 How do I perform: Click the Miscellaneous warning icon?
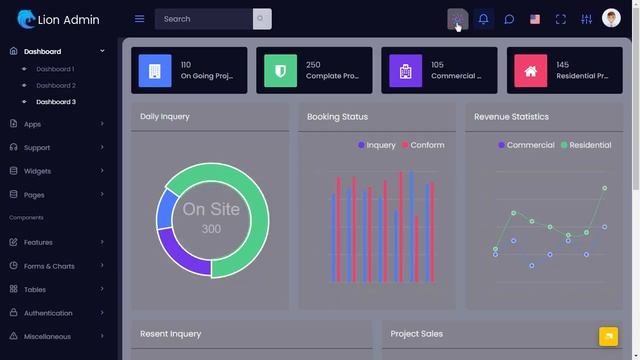13,336
